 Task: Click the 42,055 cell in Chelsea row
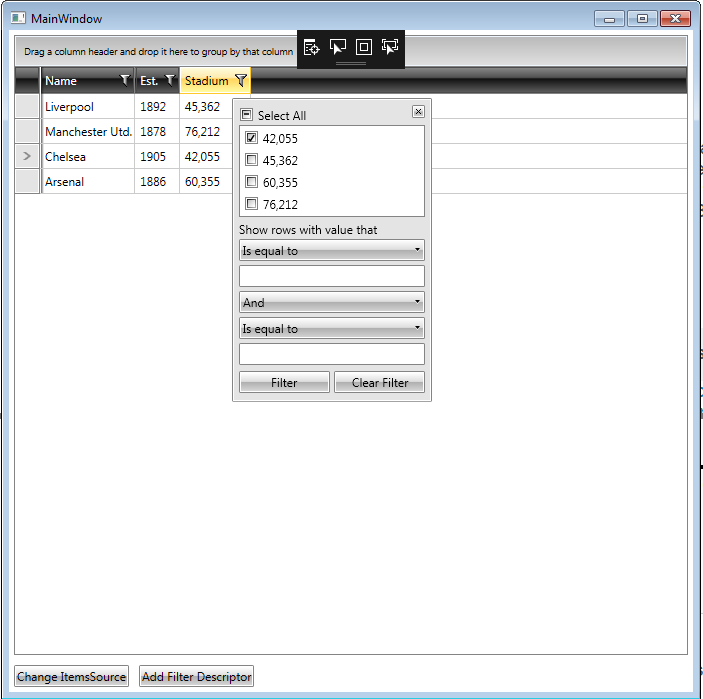(x=206, y=156)
